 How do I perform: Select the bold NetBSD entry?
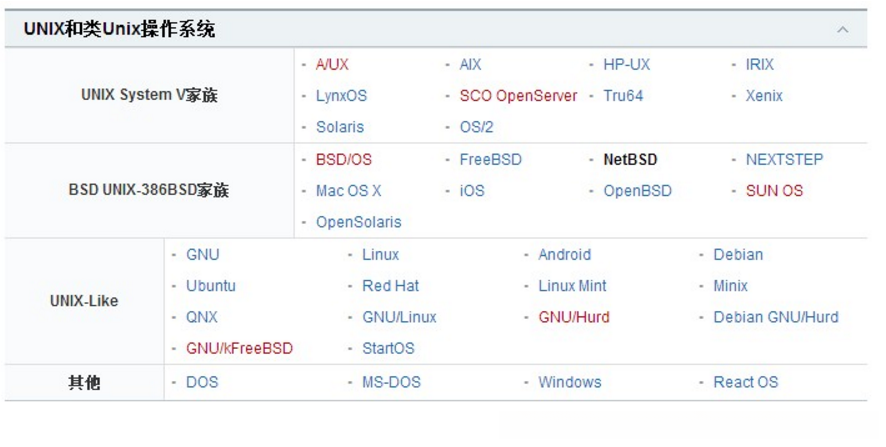pyautogui.click(x=630, y=159)
